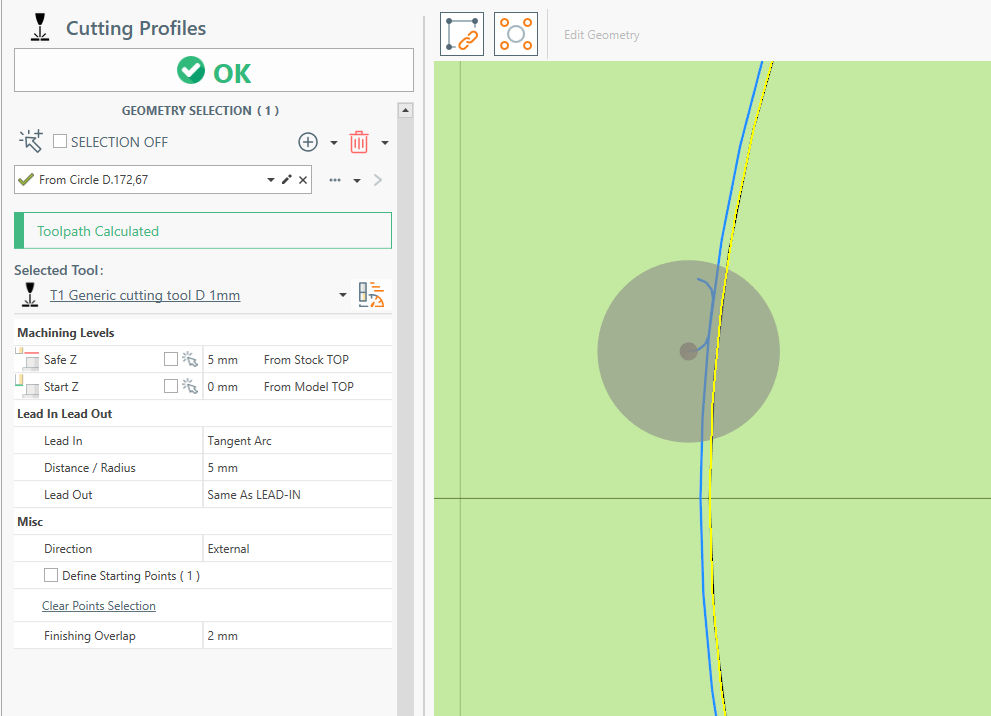Click the panel scrollbar up arrow
This screenshot has height=716, width=991.
(405, 110)
